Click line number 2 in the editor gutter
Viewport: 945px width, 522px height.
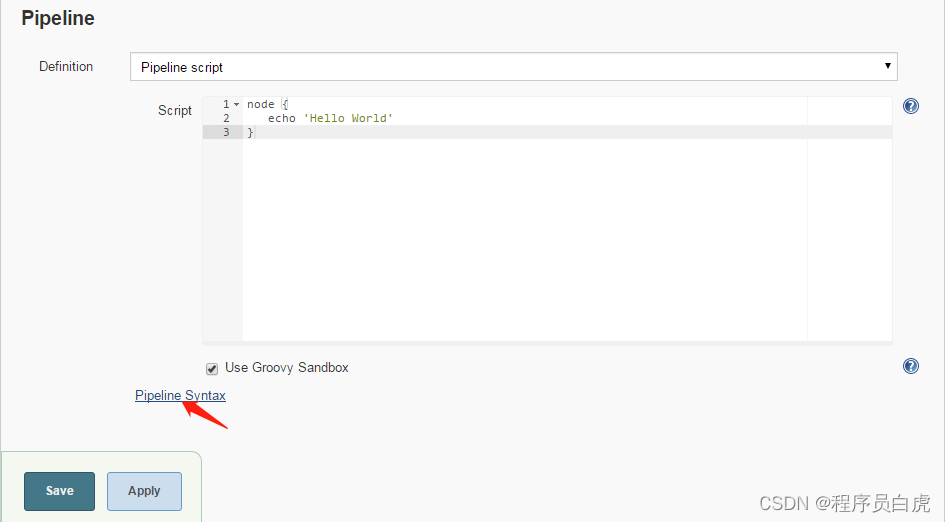(x=227, y=118)
